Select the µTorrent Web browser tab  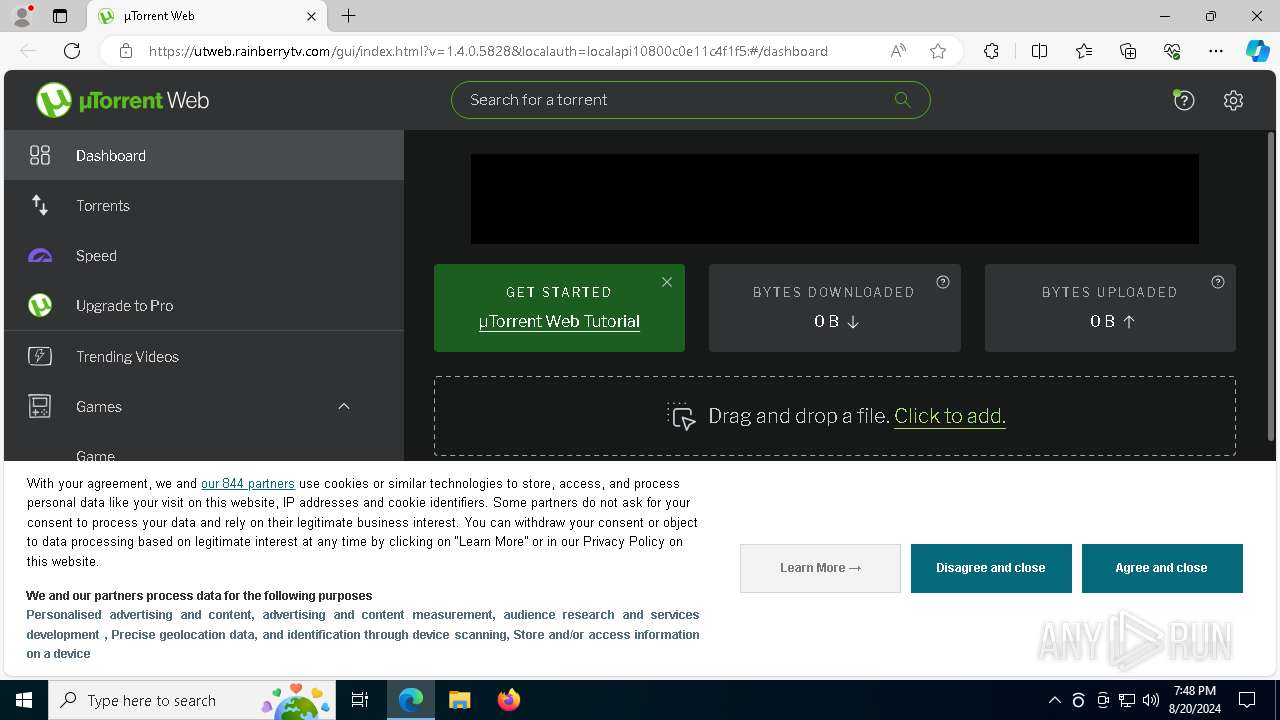click(207, 16)
